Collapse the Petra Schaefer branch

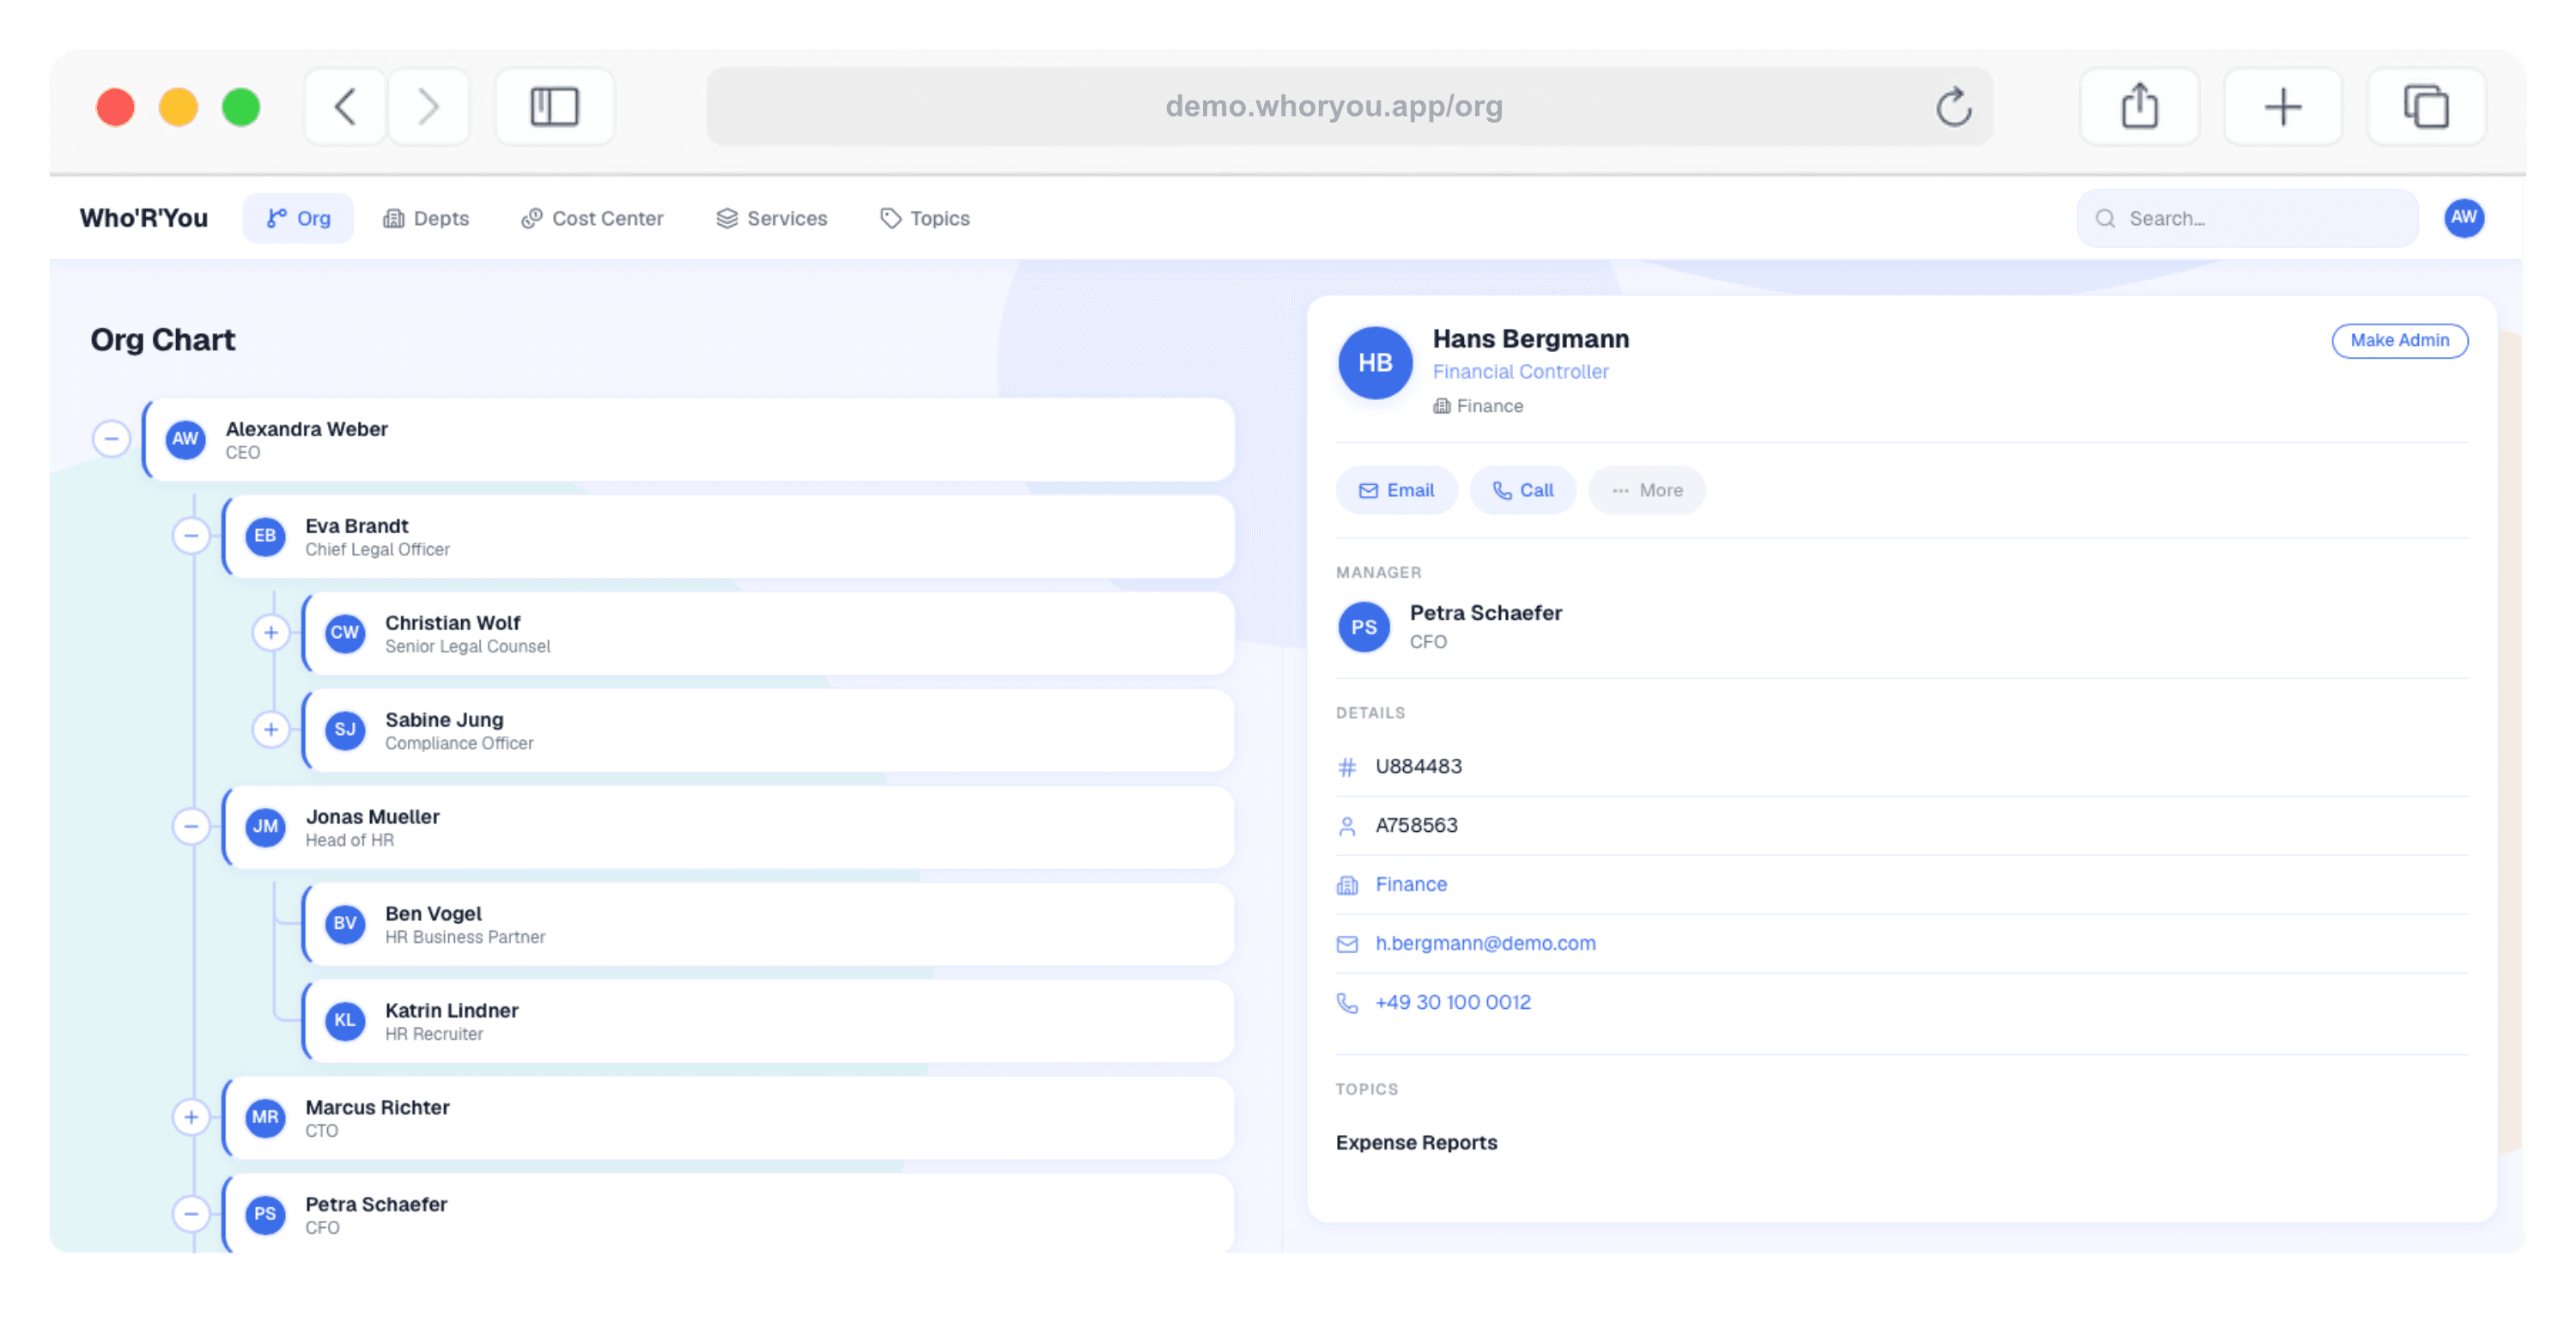point(191,1215)
